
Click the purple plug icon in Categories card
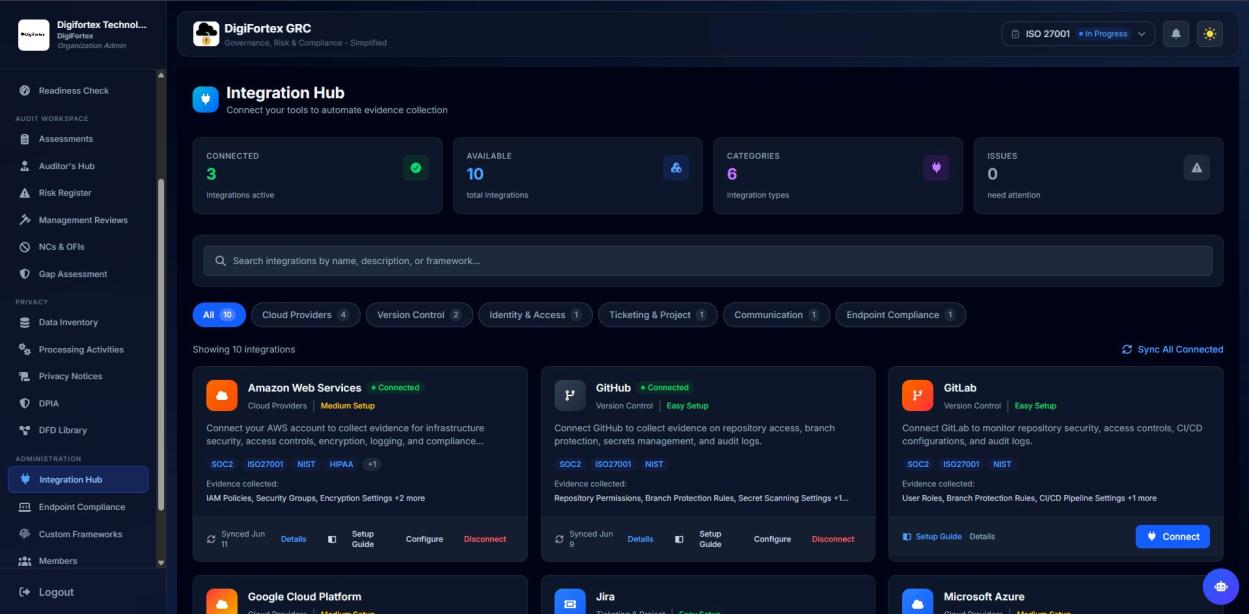[936, 168]
